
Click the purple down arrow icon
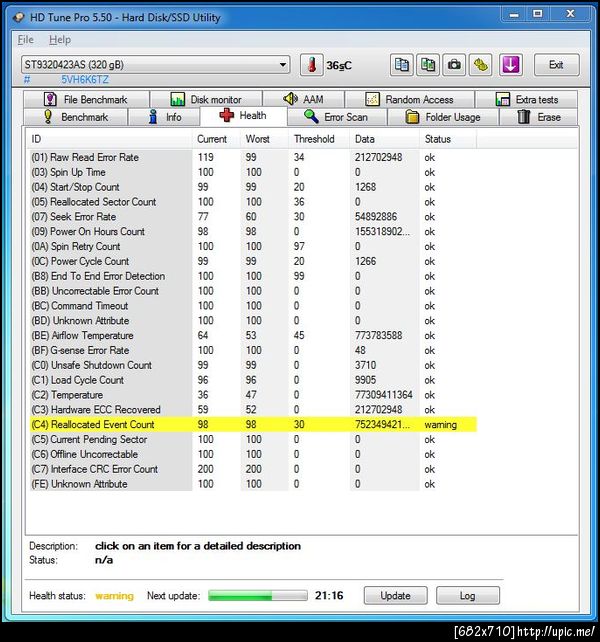510,65
